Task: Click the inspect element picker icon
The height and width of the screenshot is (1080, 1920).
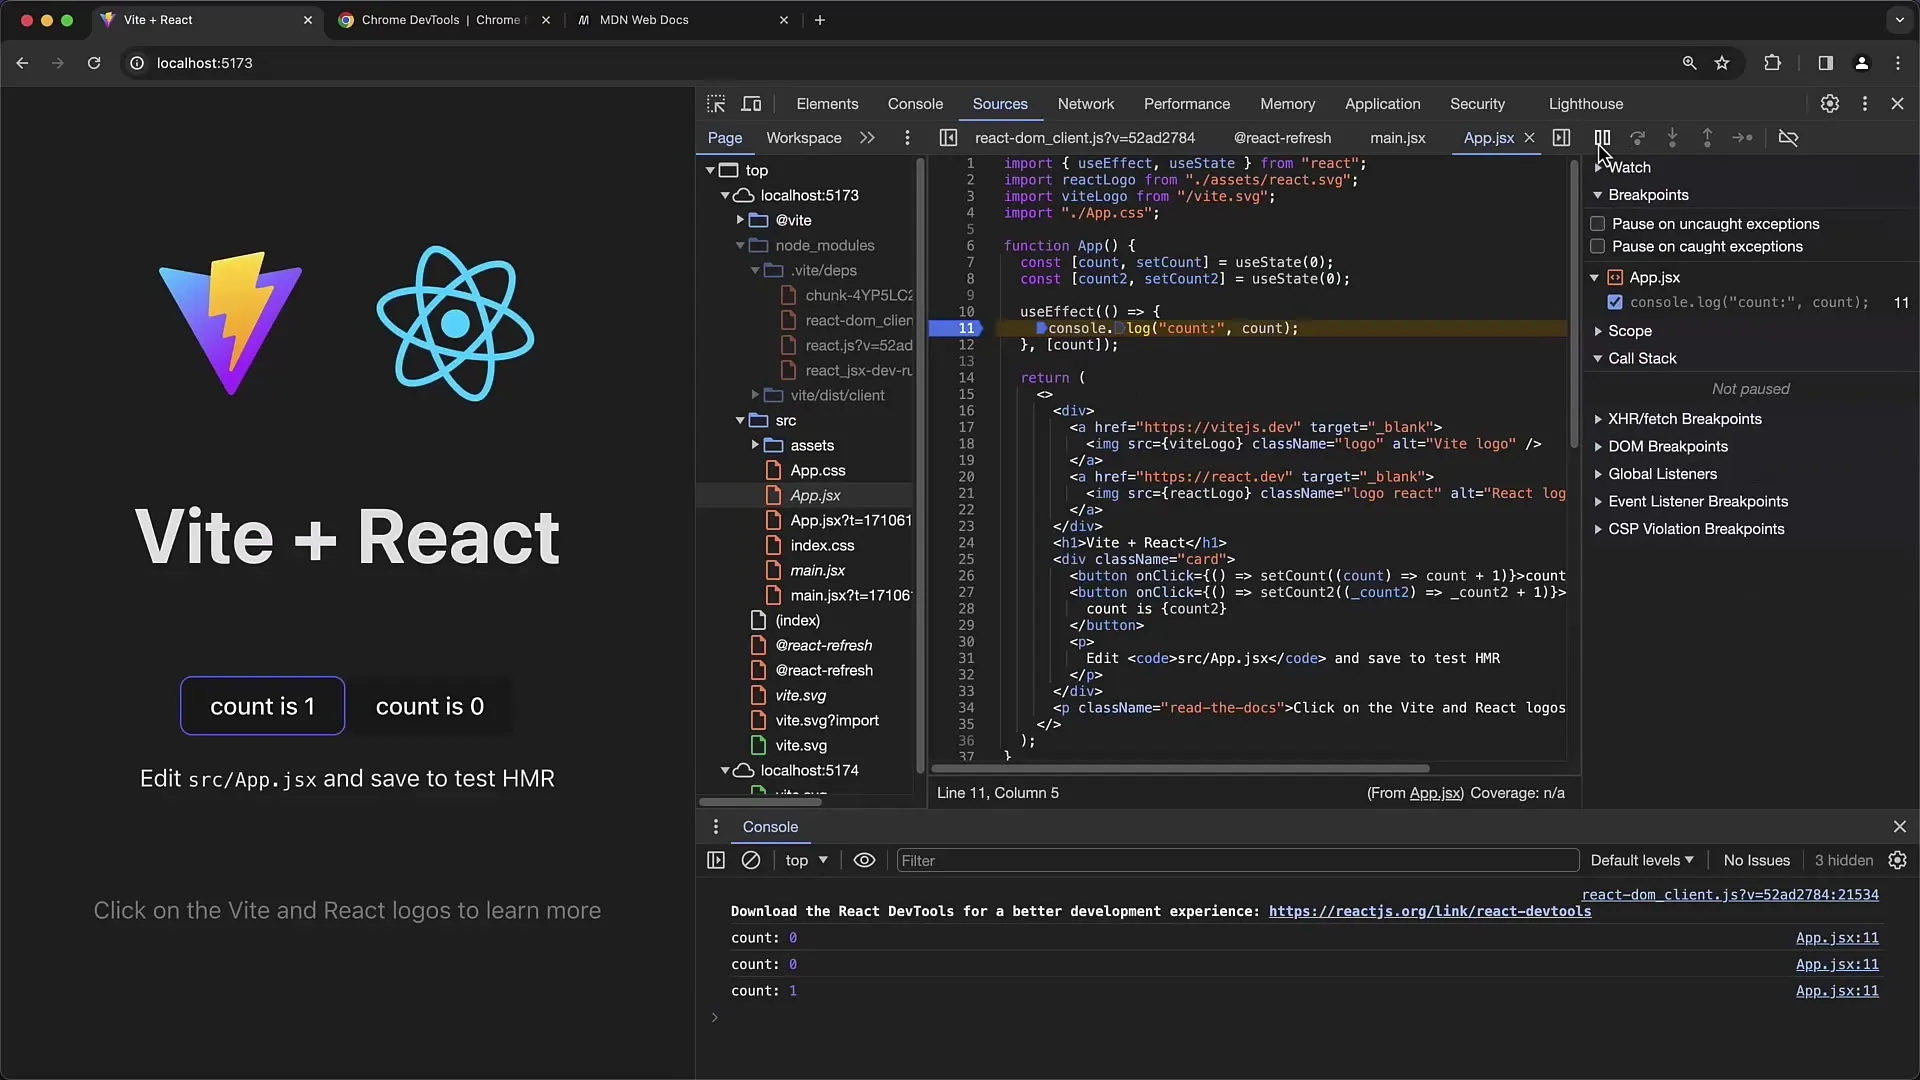Action: (x=716, y=103)
